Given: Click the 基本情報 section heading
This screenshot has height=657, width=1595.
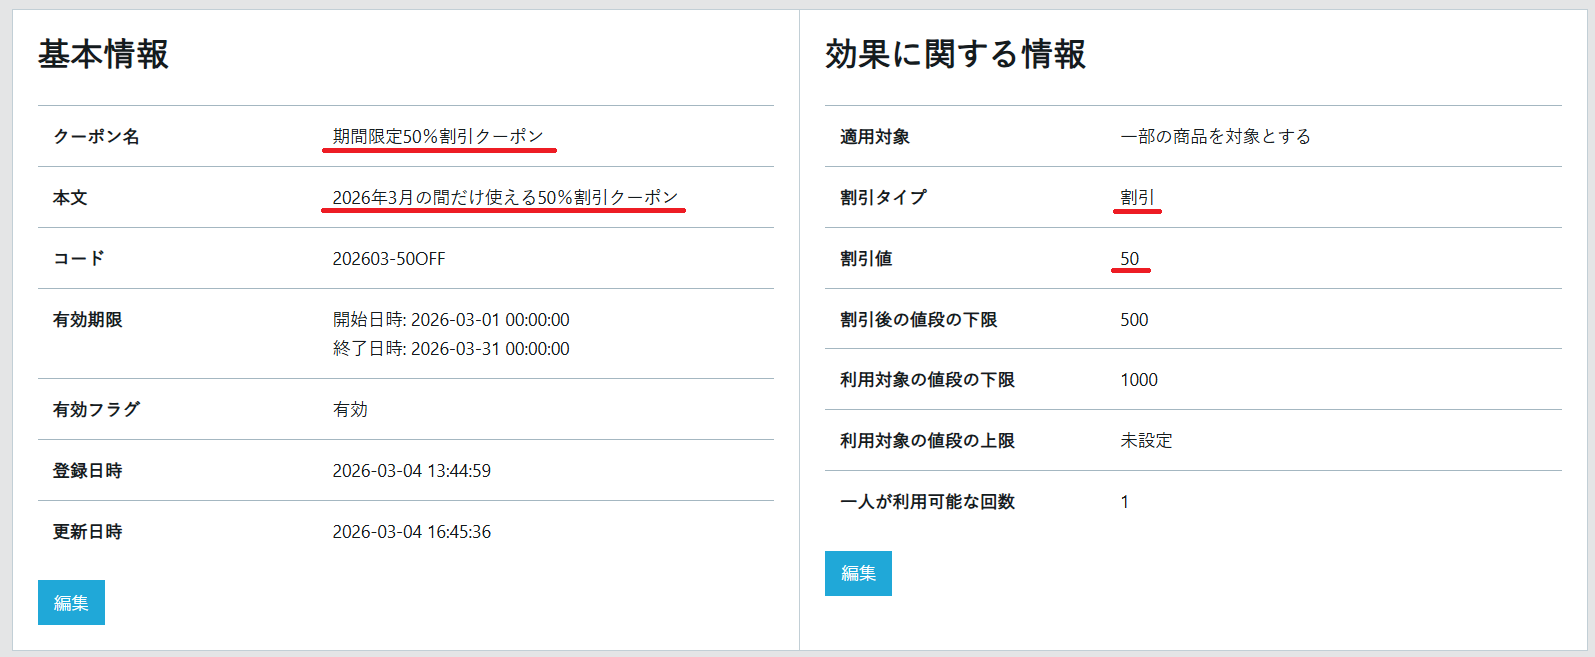Looking at the screenshot, I should pos(103,54).
